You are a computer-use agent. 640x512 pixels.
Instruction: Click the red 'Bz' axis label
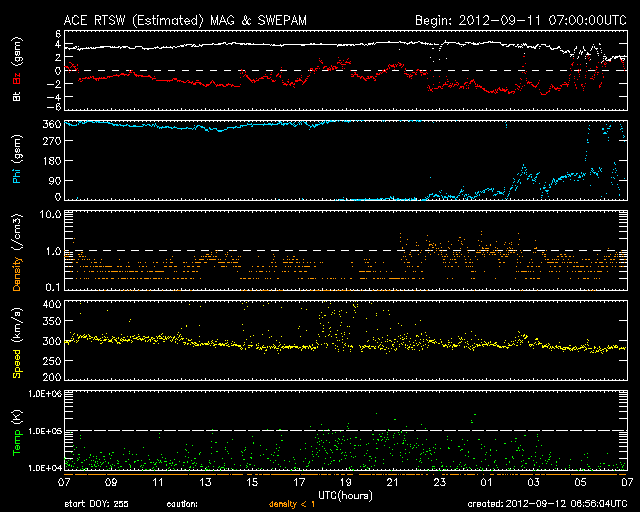17,79
